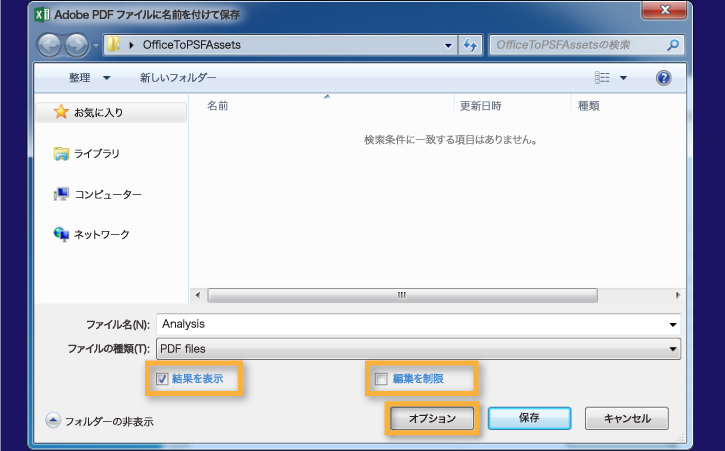Screen dimensions: 725x451
Task: Click the change view icon
Action: [x=602, y=78]
